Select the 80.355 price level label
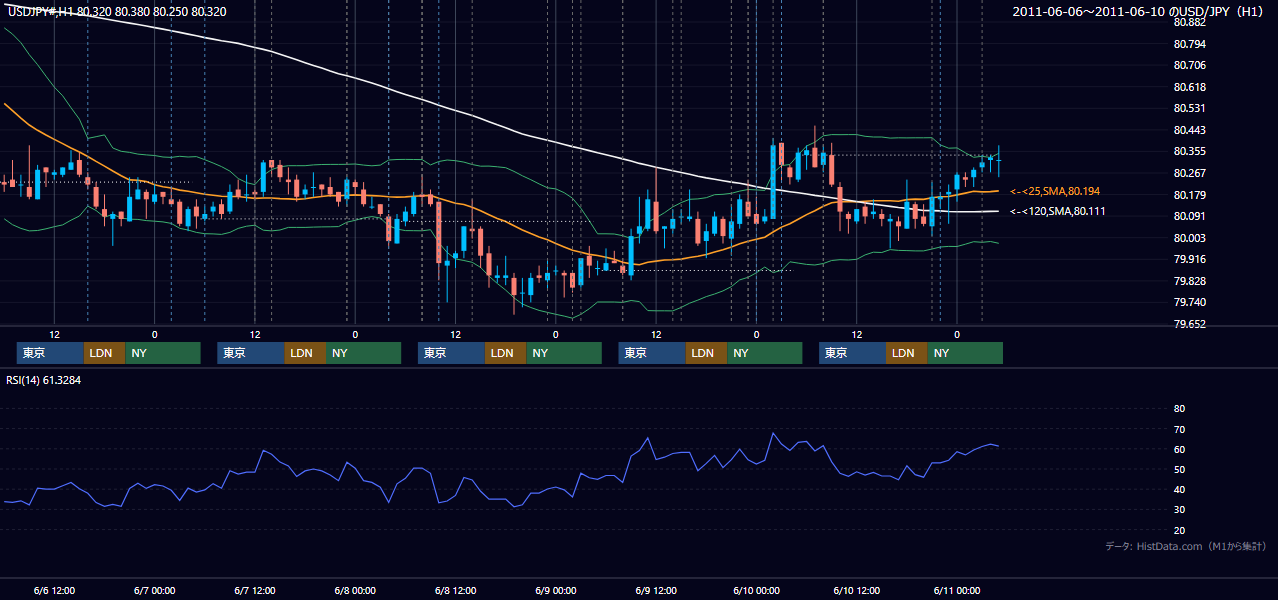Image resolution: width=1278 pixels, height=600 pixels. (x=1188, y=151)
